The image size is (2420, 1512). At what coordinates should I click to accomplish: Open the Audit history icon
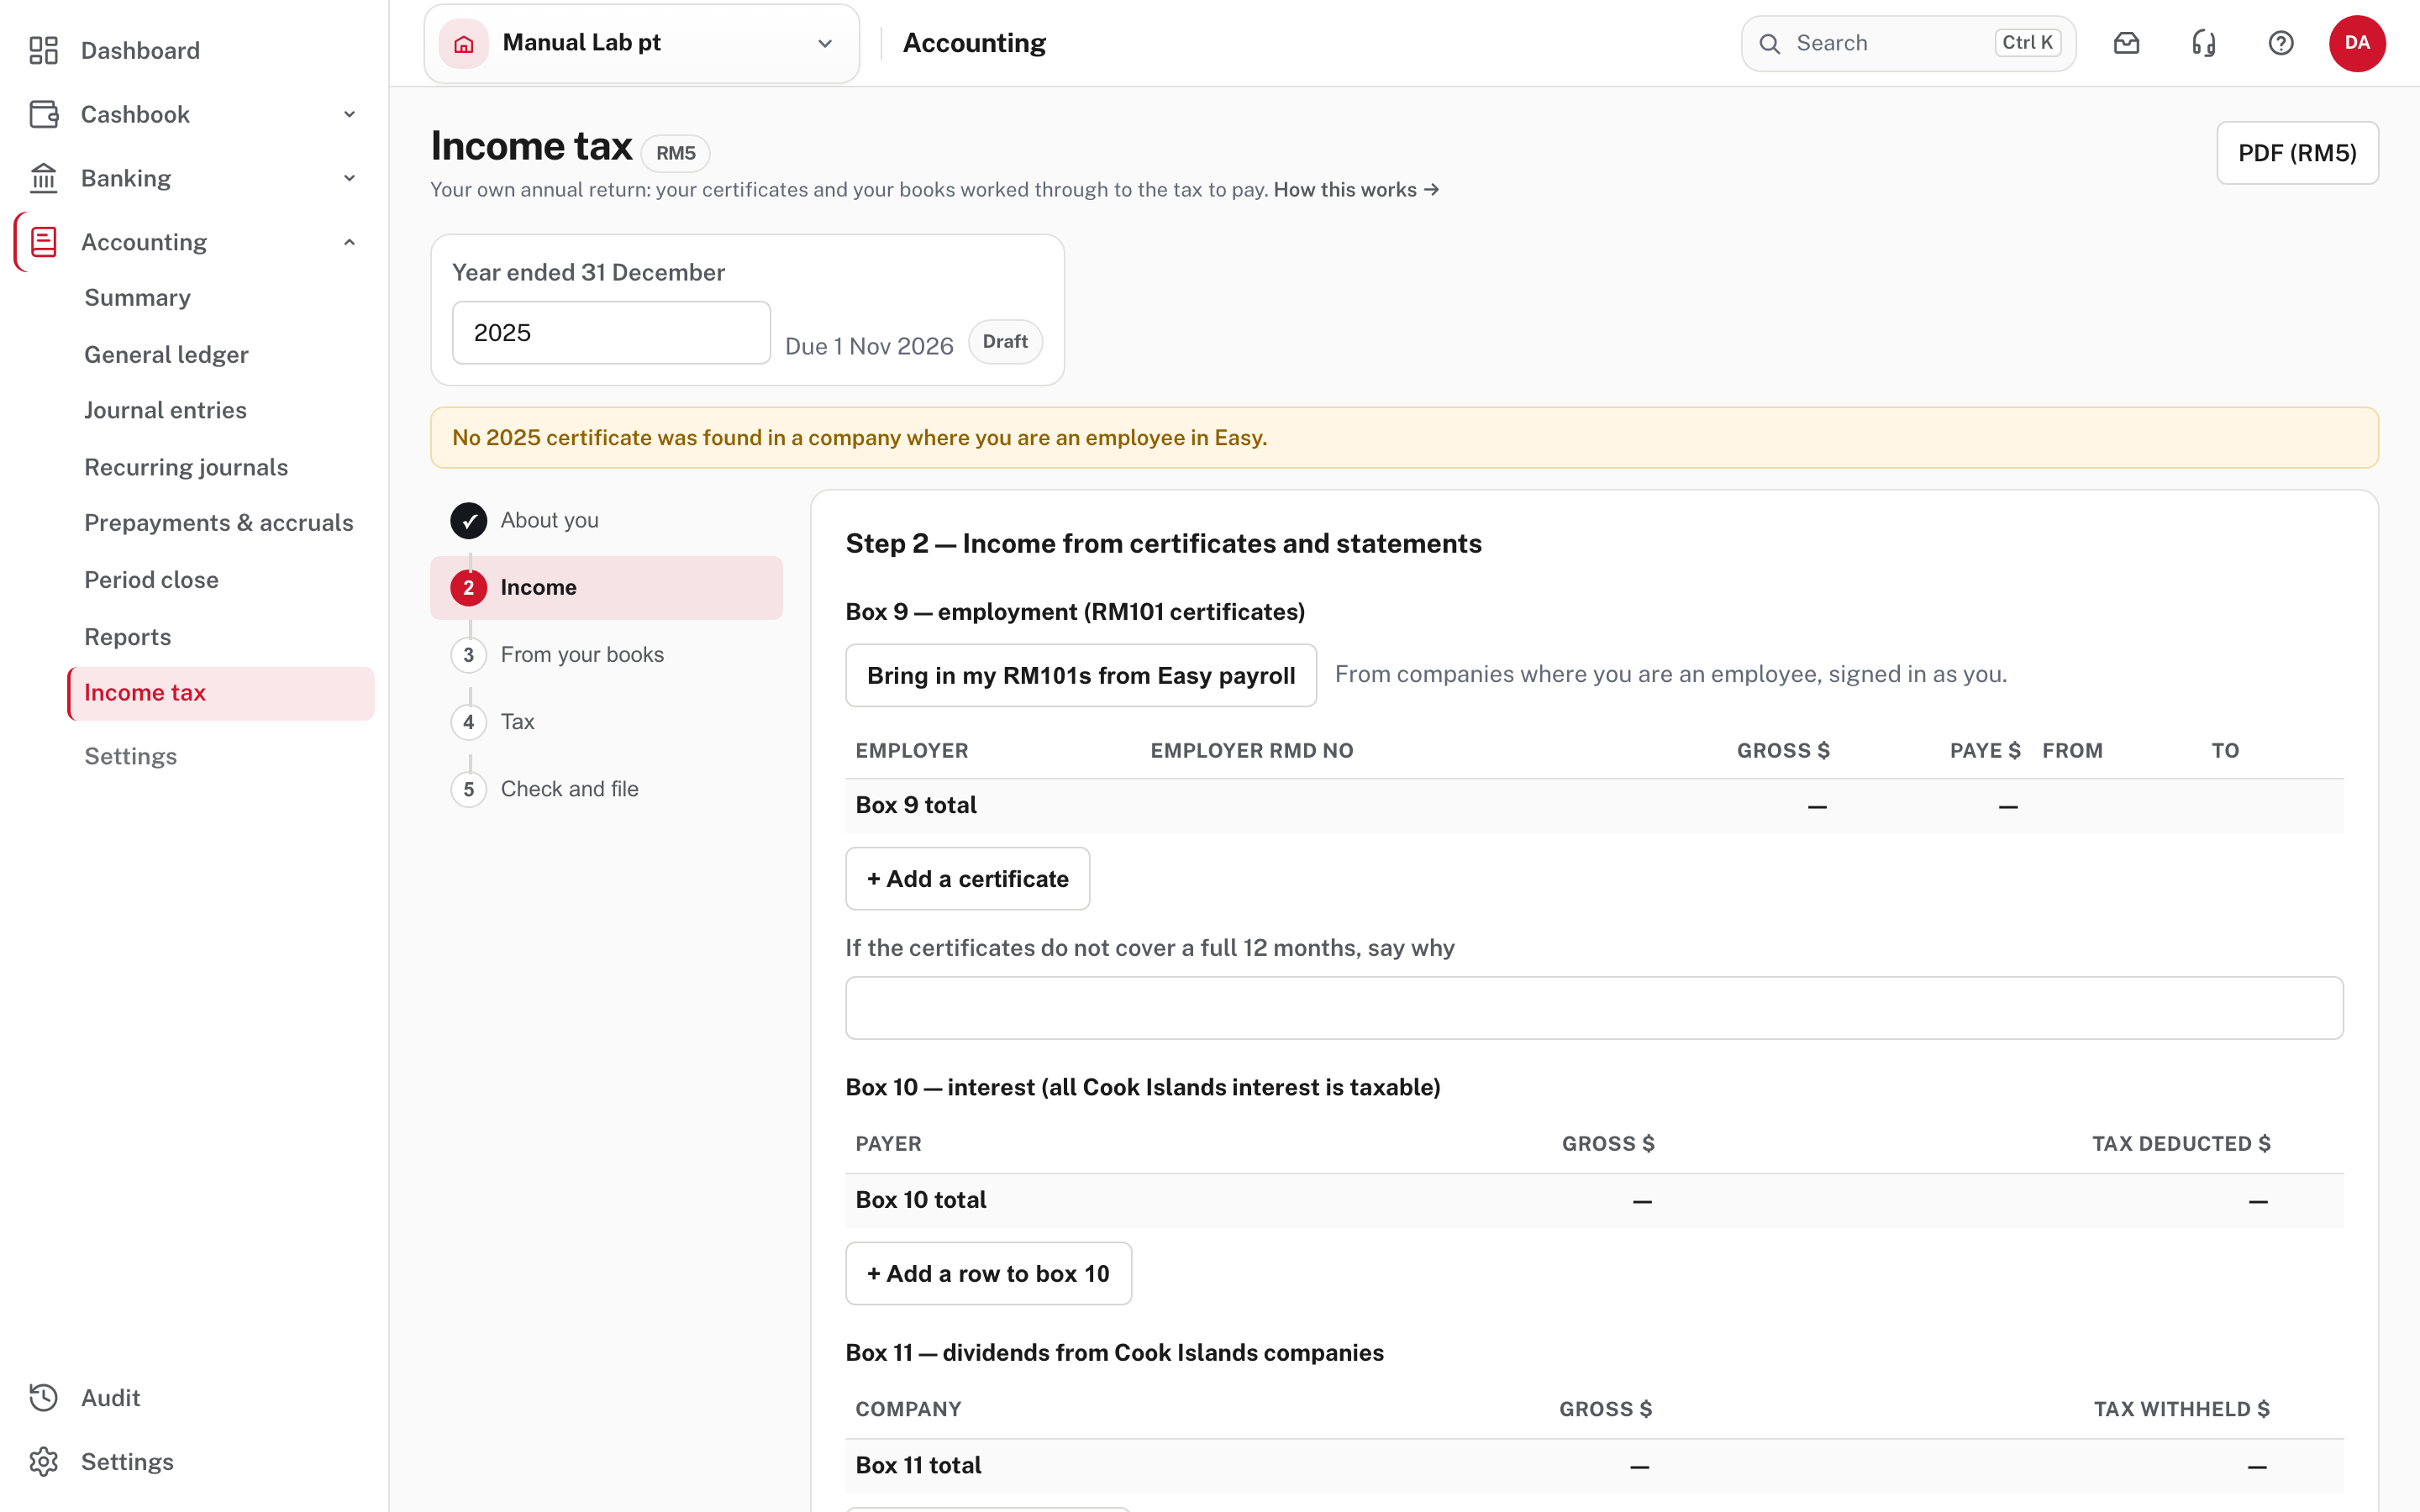43,1397
